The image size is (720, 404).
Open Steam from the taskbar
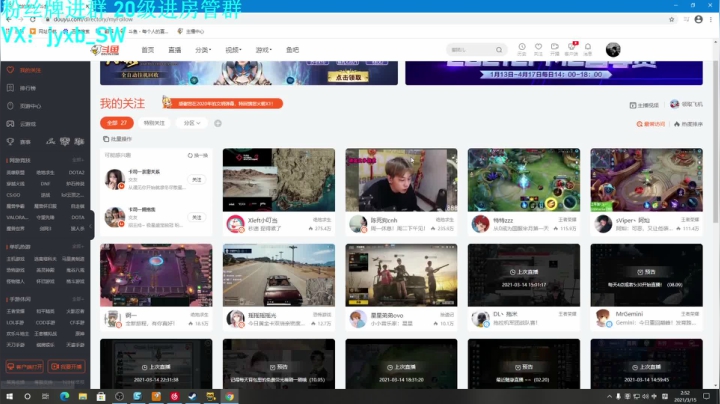tap(192, 396)
